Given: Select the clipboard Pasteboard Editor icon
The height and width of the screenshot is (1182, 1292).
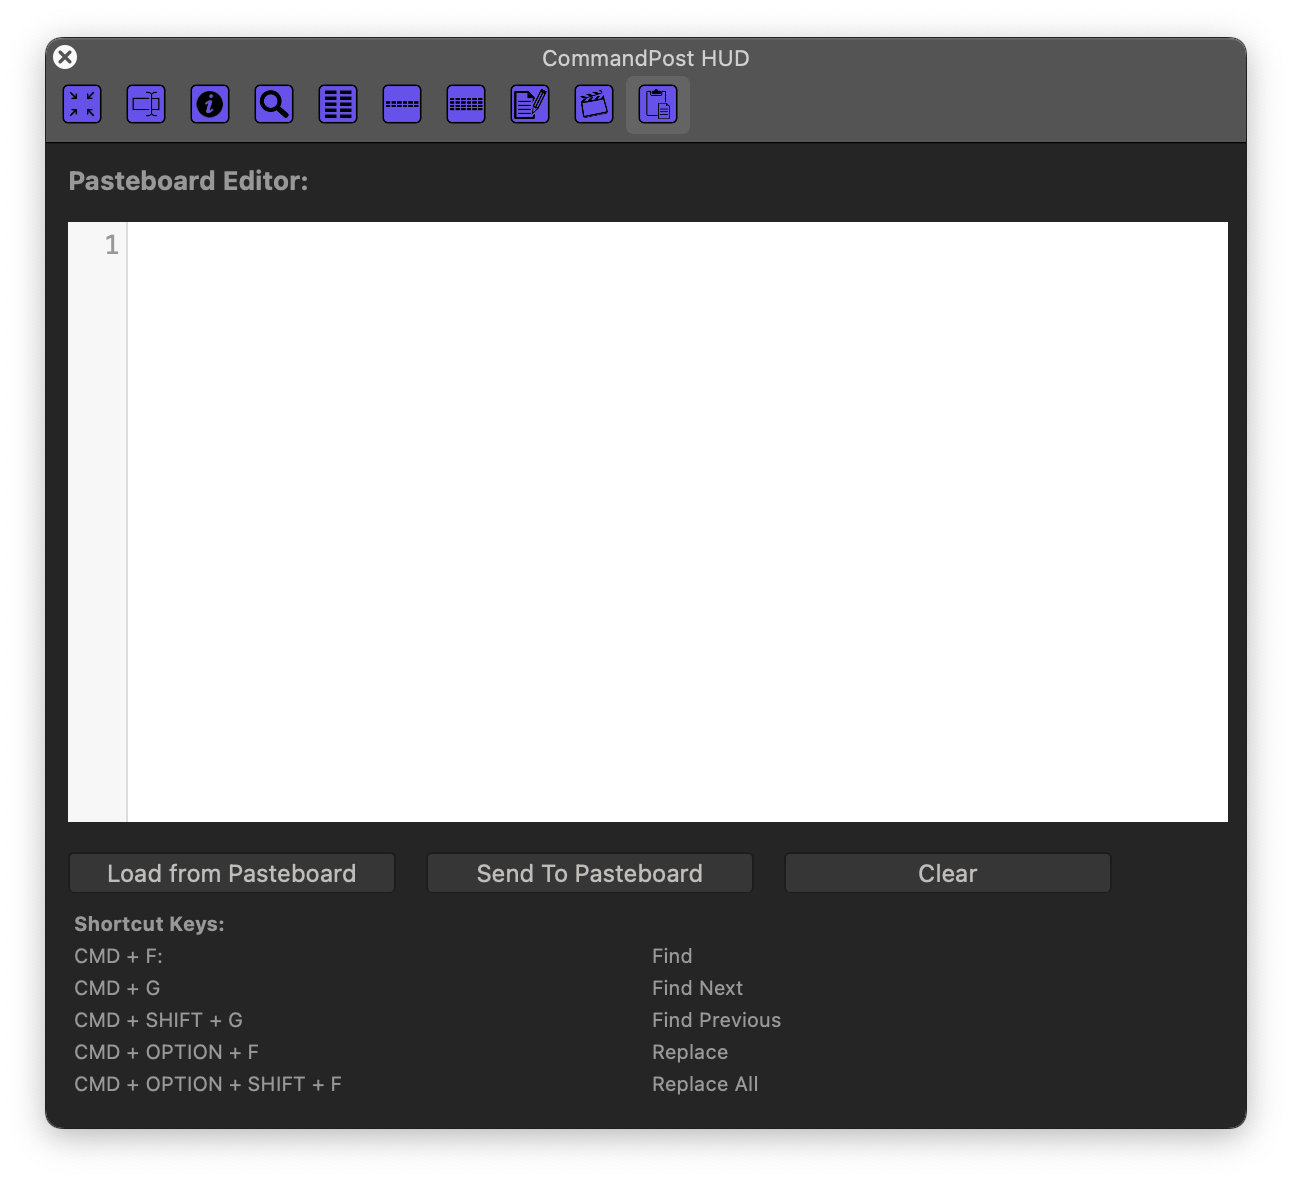Looking at the screenshot, I should coord(658,104).
